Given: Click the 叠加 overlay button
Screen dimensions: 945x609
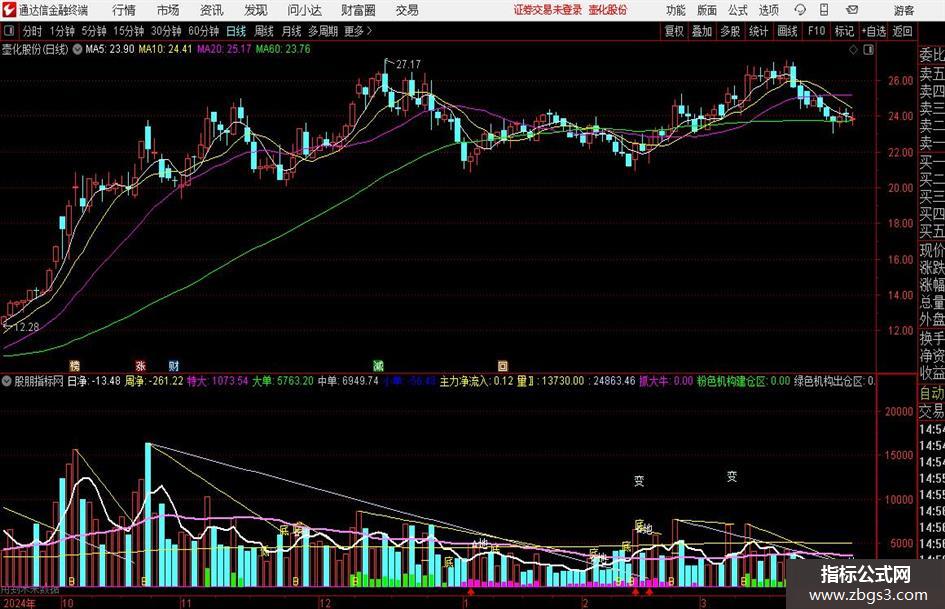Looking at the screenshot, I should click(x=702, y=31).
